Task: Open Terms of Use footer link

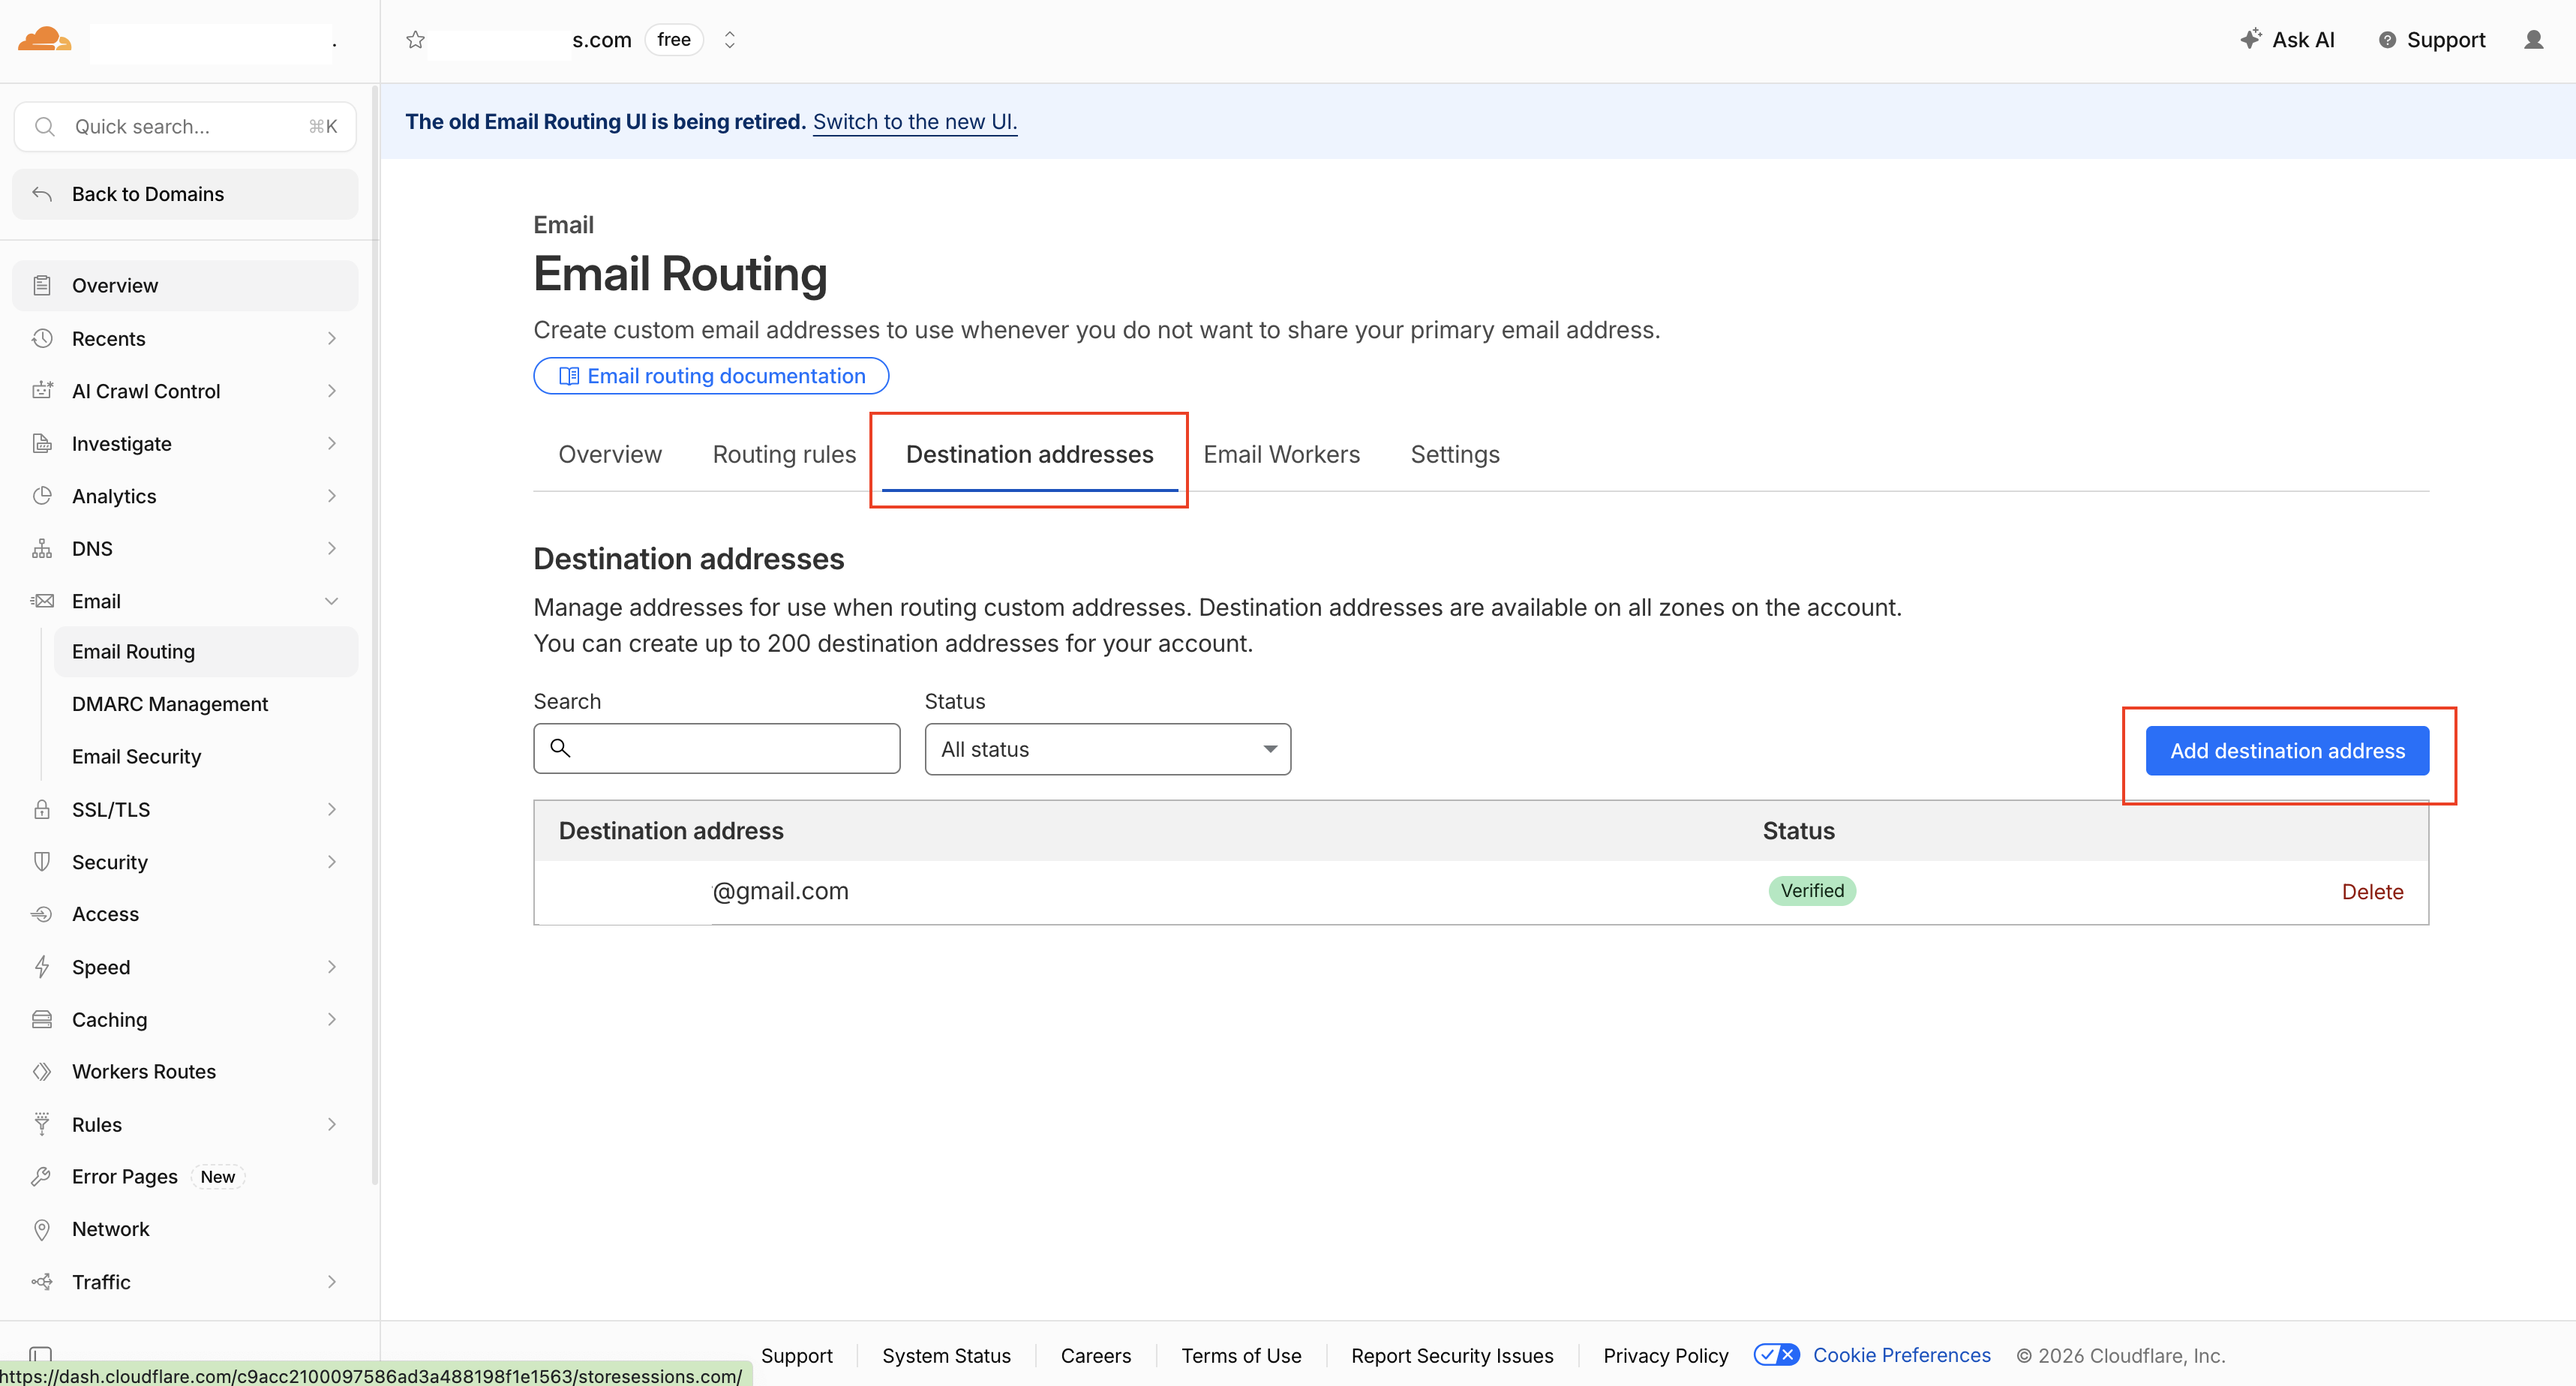Action: (x=1241, y=1356)
